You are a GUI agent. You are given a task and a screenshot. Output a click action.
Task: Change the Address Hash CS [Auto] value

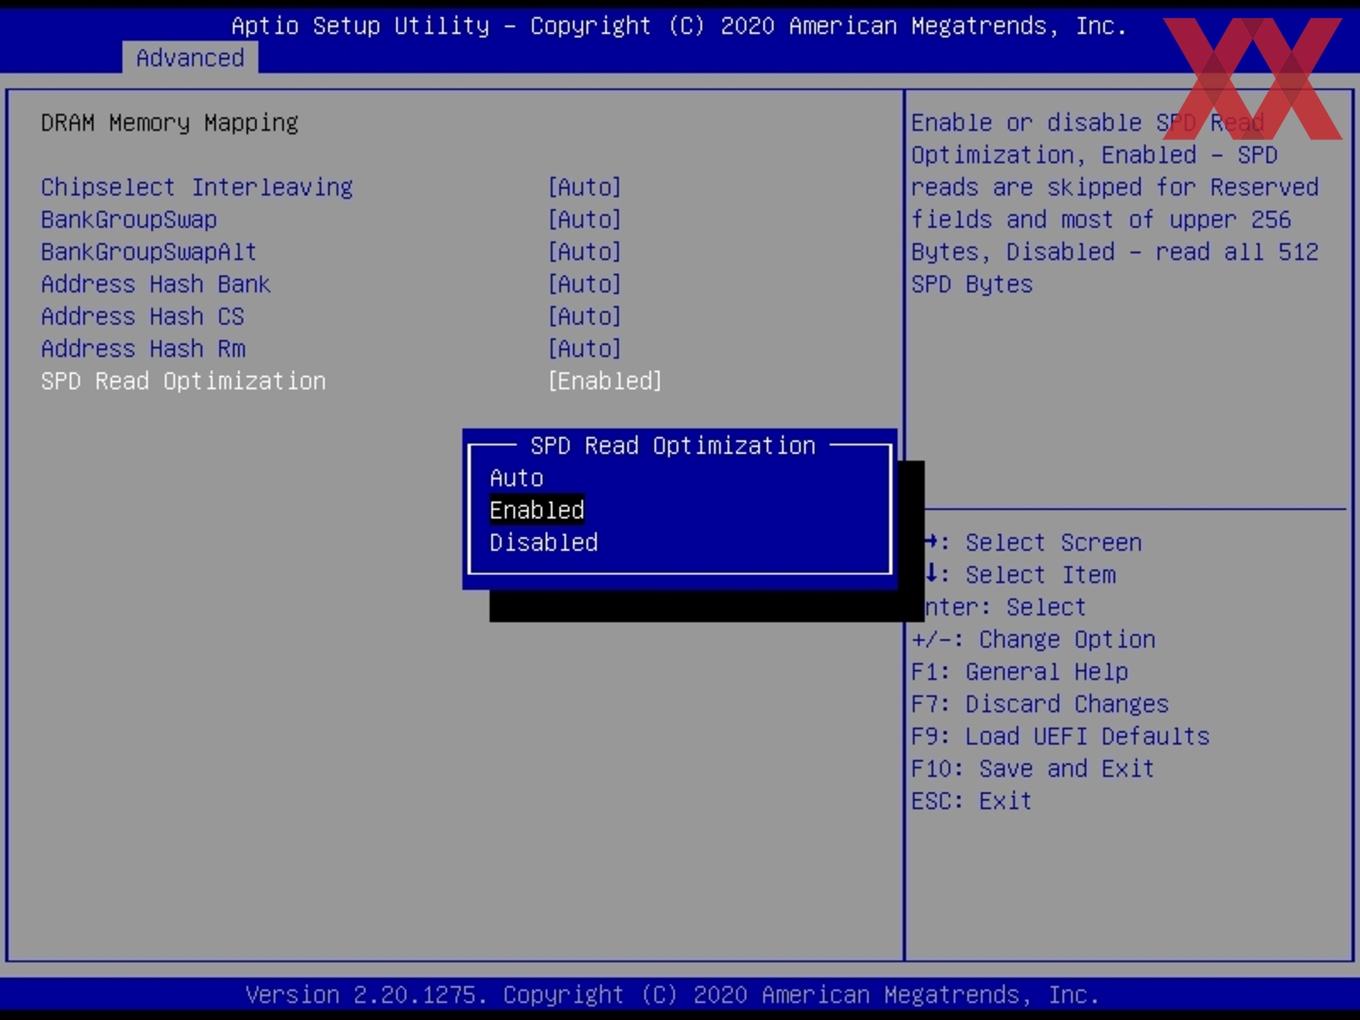point(585,316)
